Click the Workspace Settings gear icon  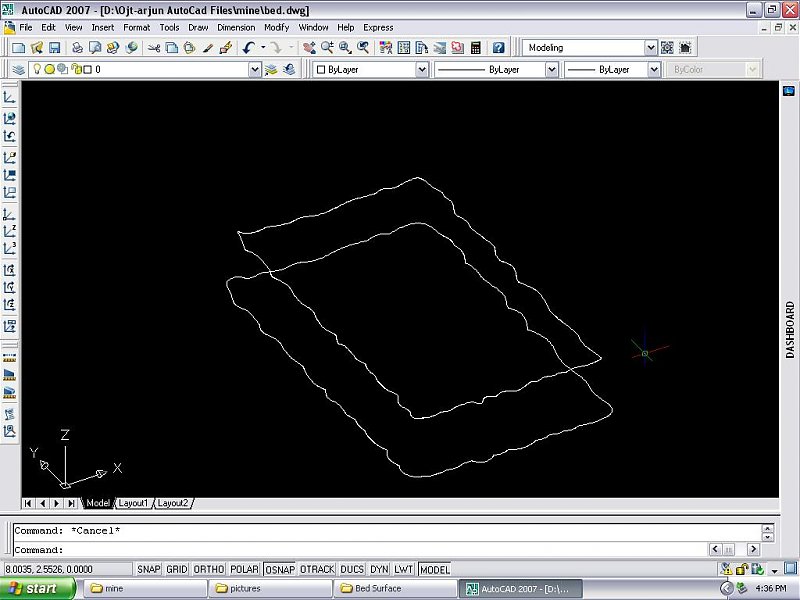click(667, 48)
